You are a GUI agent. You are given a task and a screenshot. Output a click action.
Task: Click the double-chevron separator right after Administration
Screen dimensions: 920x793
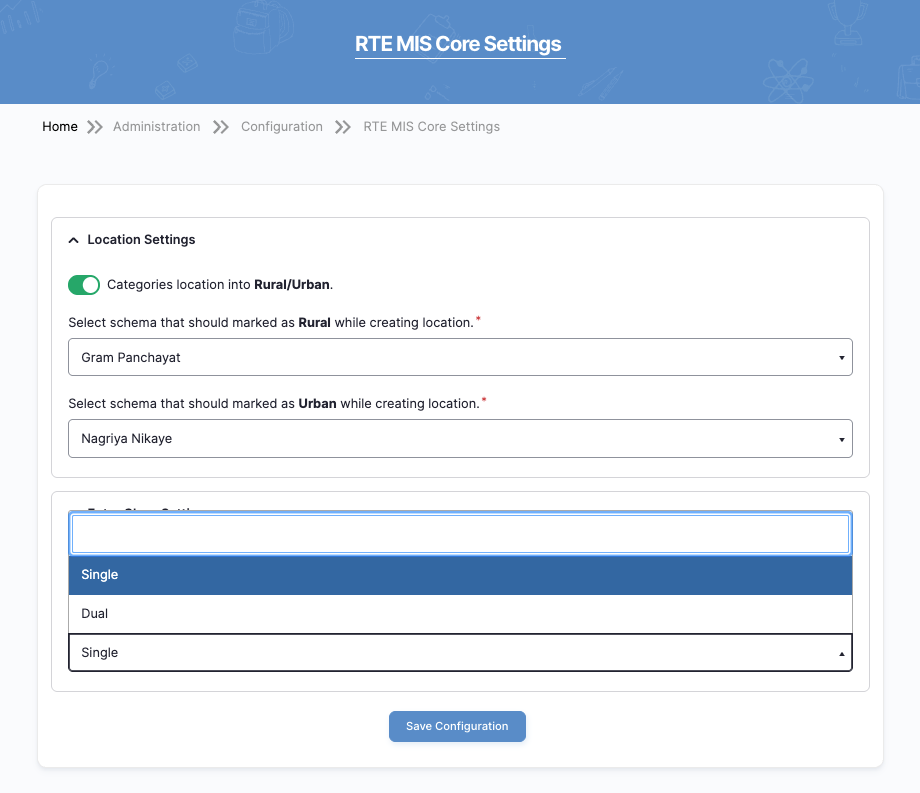click(x=221, y=127)
